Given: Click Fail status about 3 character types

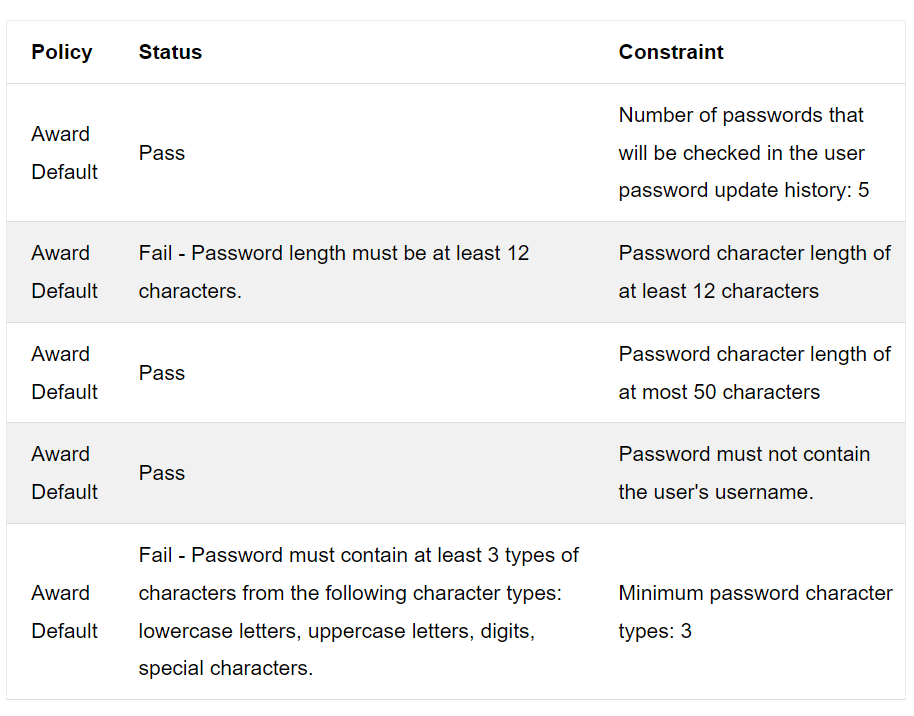Looking at the screenshot, I should (358, 612).
